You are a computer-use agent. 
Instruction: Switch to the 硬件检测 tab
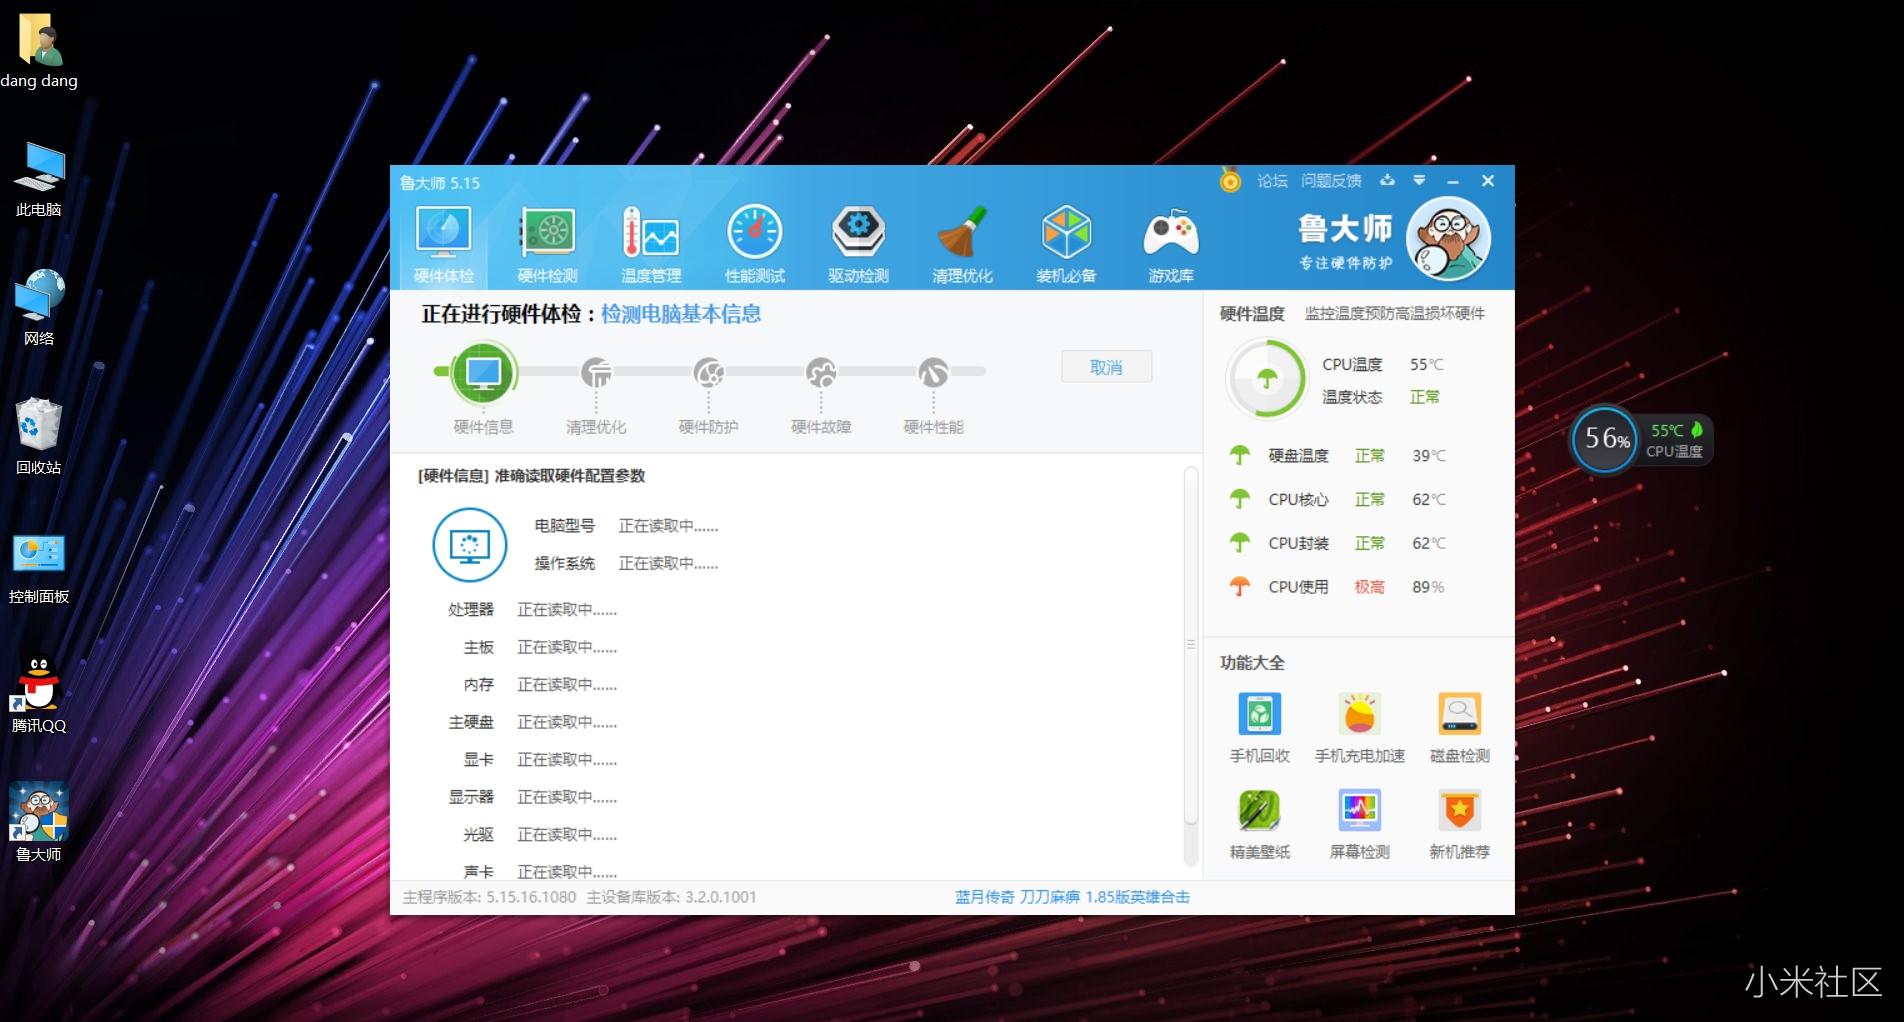click(546, 240)
